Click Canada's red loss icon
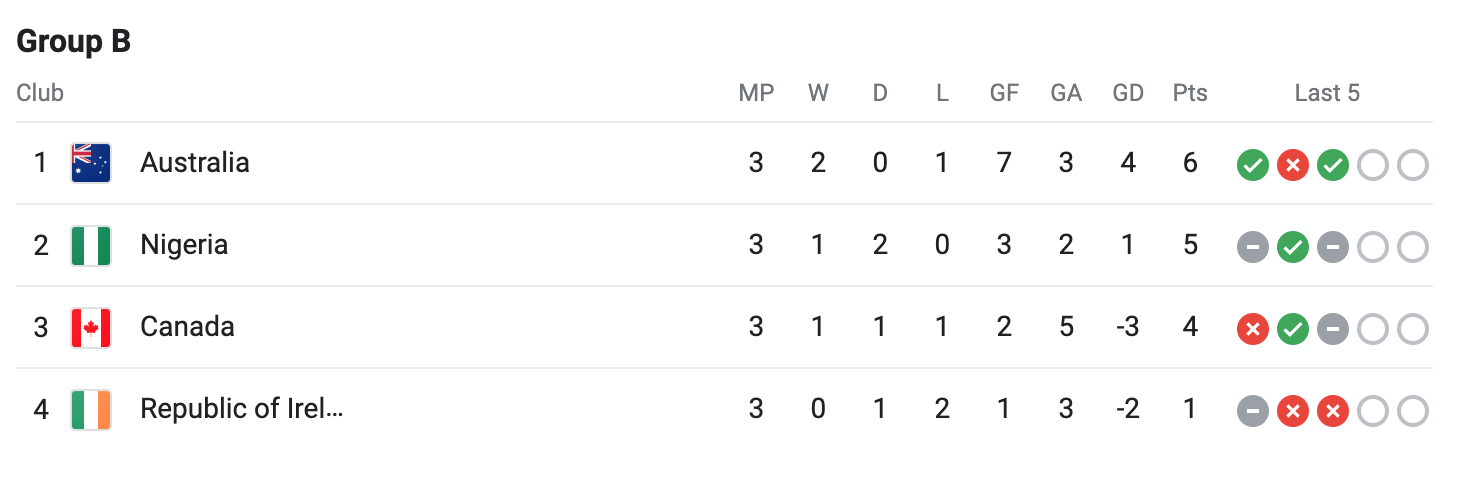 (x=1252, y=329)
